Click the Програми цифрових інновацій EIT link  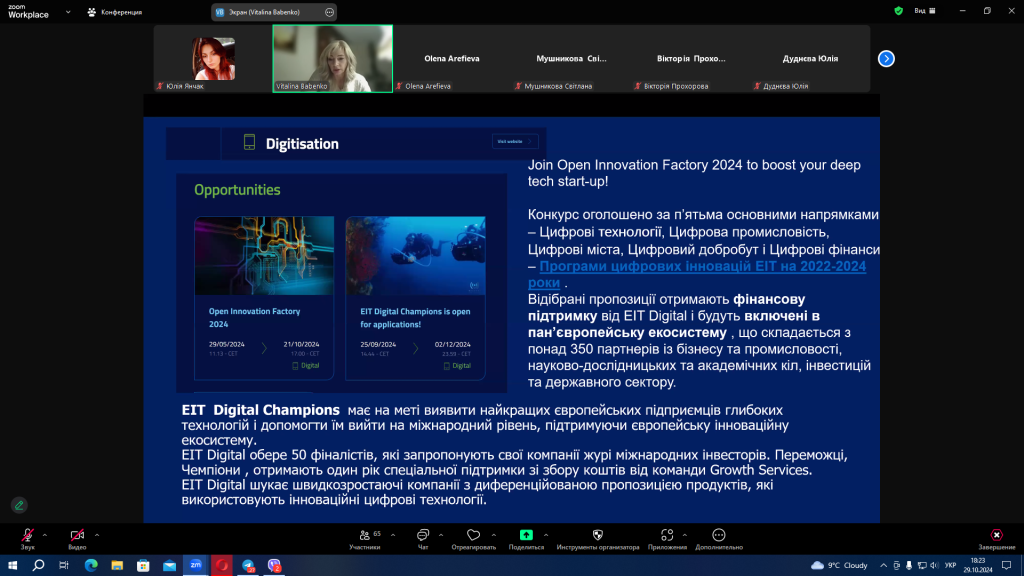click(697, 274)
